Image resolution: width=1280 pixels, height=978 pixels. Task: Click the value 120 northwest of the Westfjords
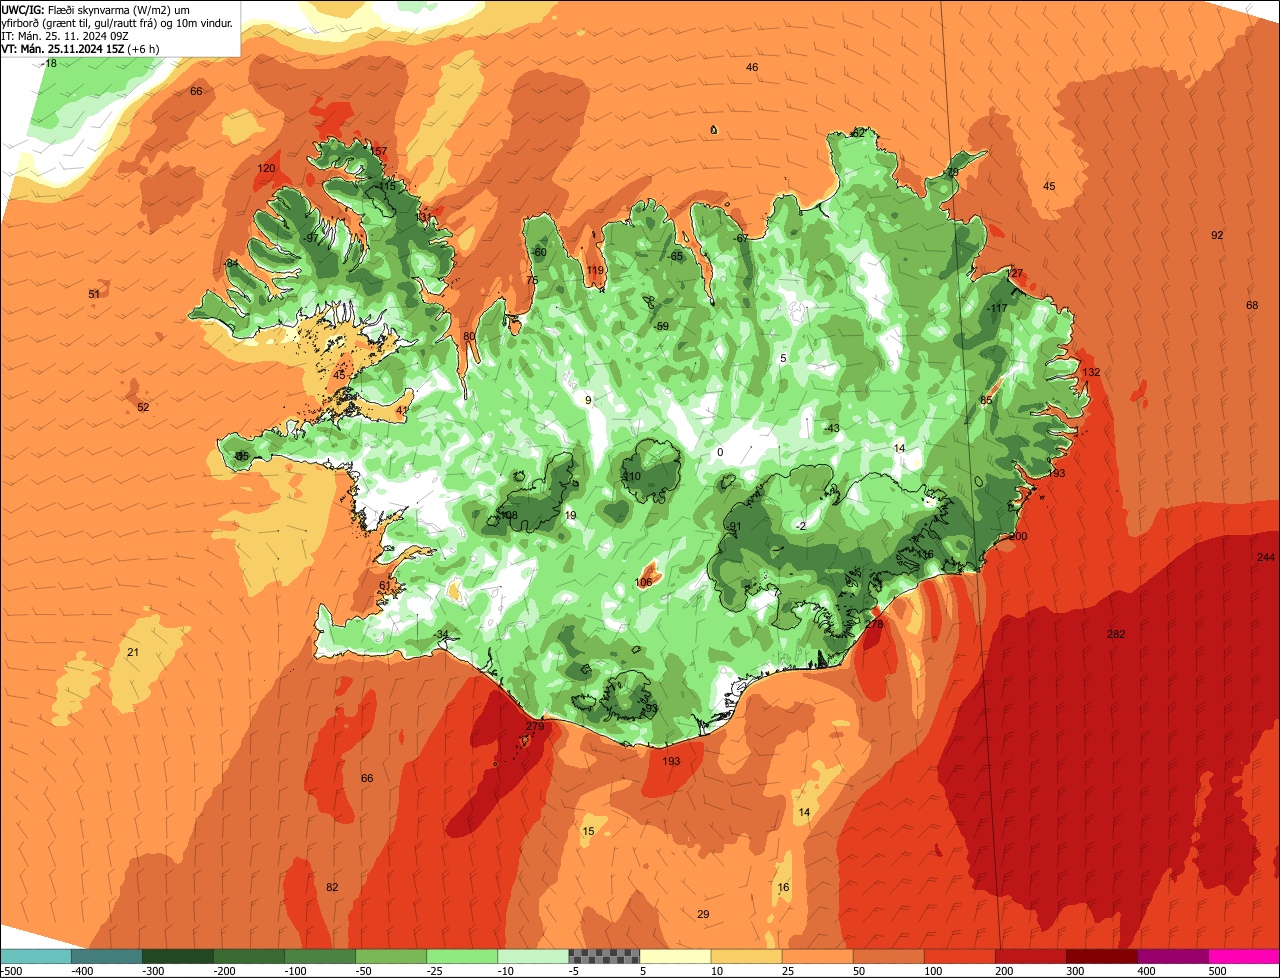[266, 169]
